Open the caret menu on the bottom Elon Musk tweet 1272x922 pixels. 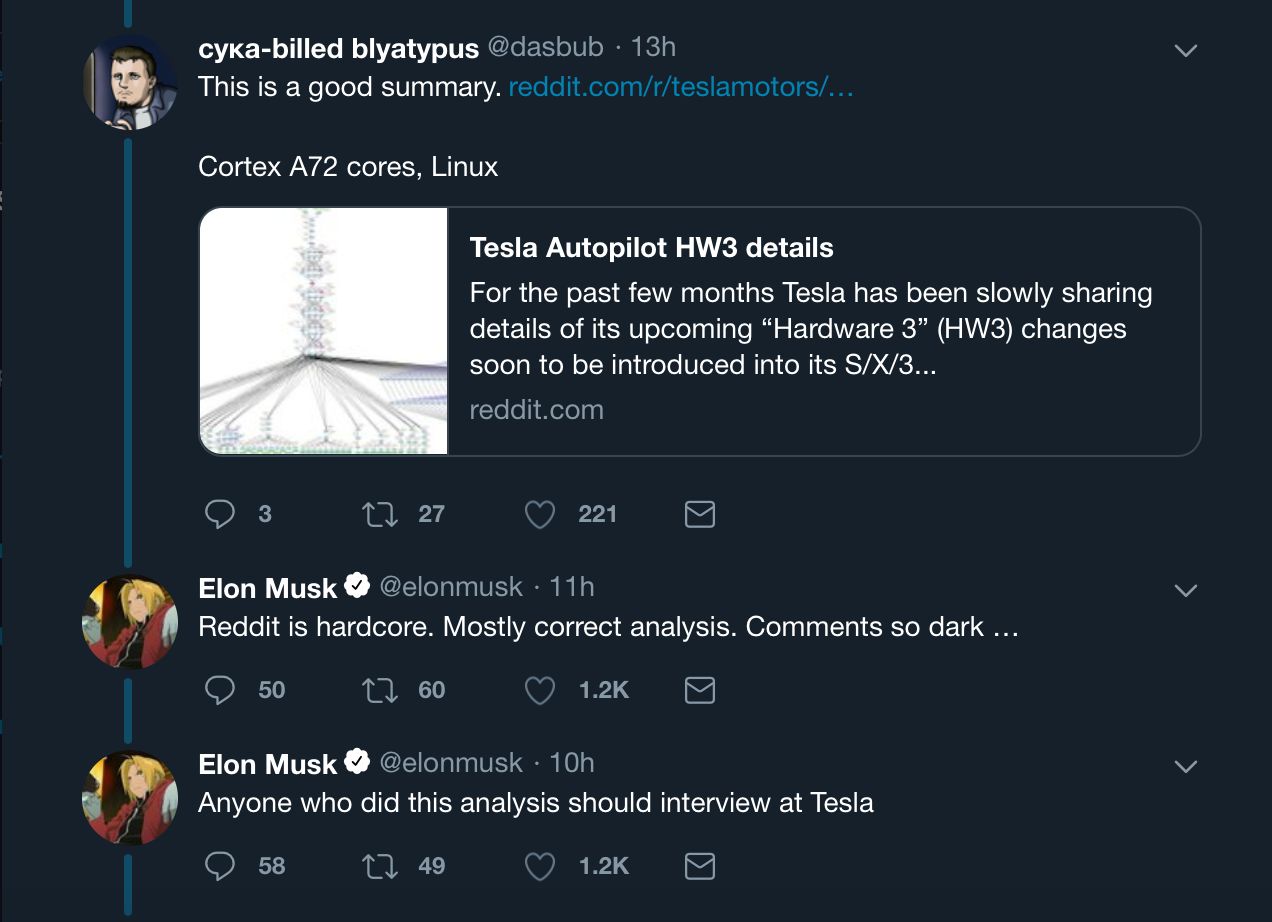(1186, 766)
